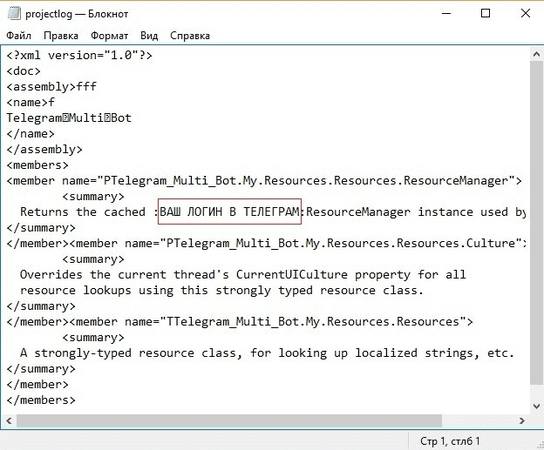The width and height of the screenshot is (544, 450).
Task: Click the horizontal scrollbar left arrow
Action: click(9, 421)
